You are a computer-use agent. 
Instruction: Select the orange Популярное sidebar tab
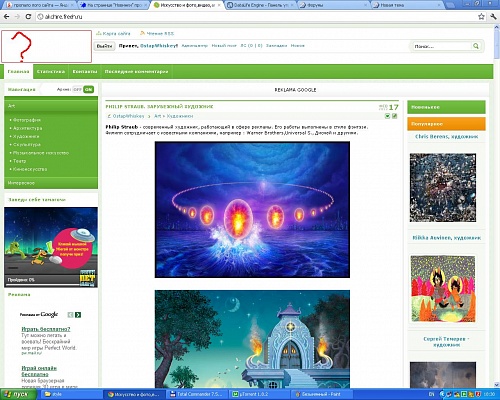point(446,124)
